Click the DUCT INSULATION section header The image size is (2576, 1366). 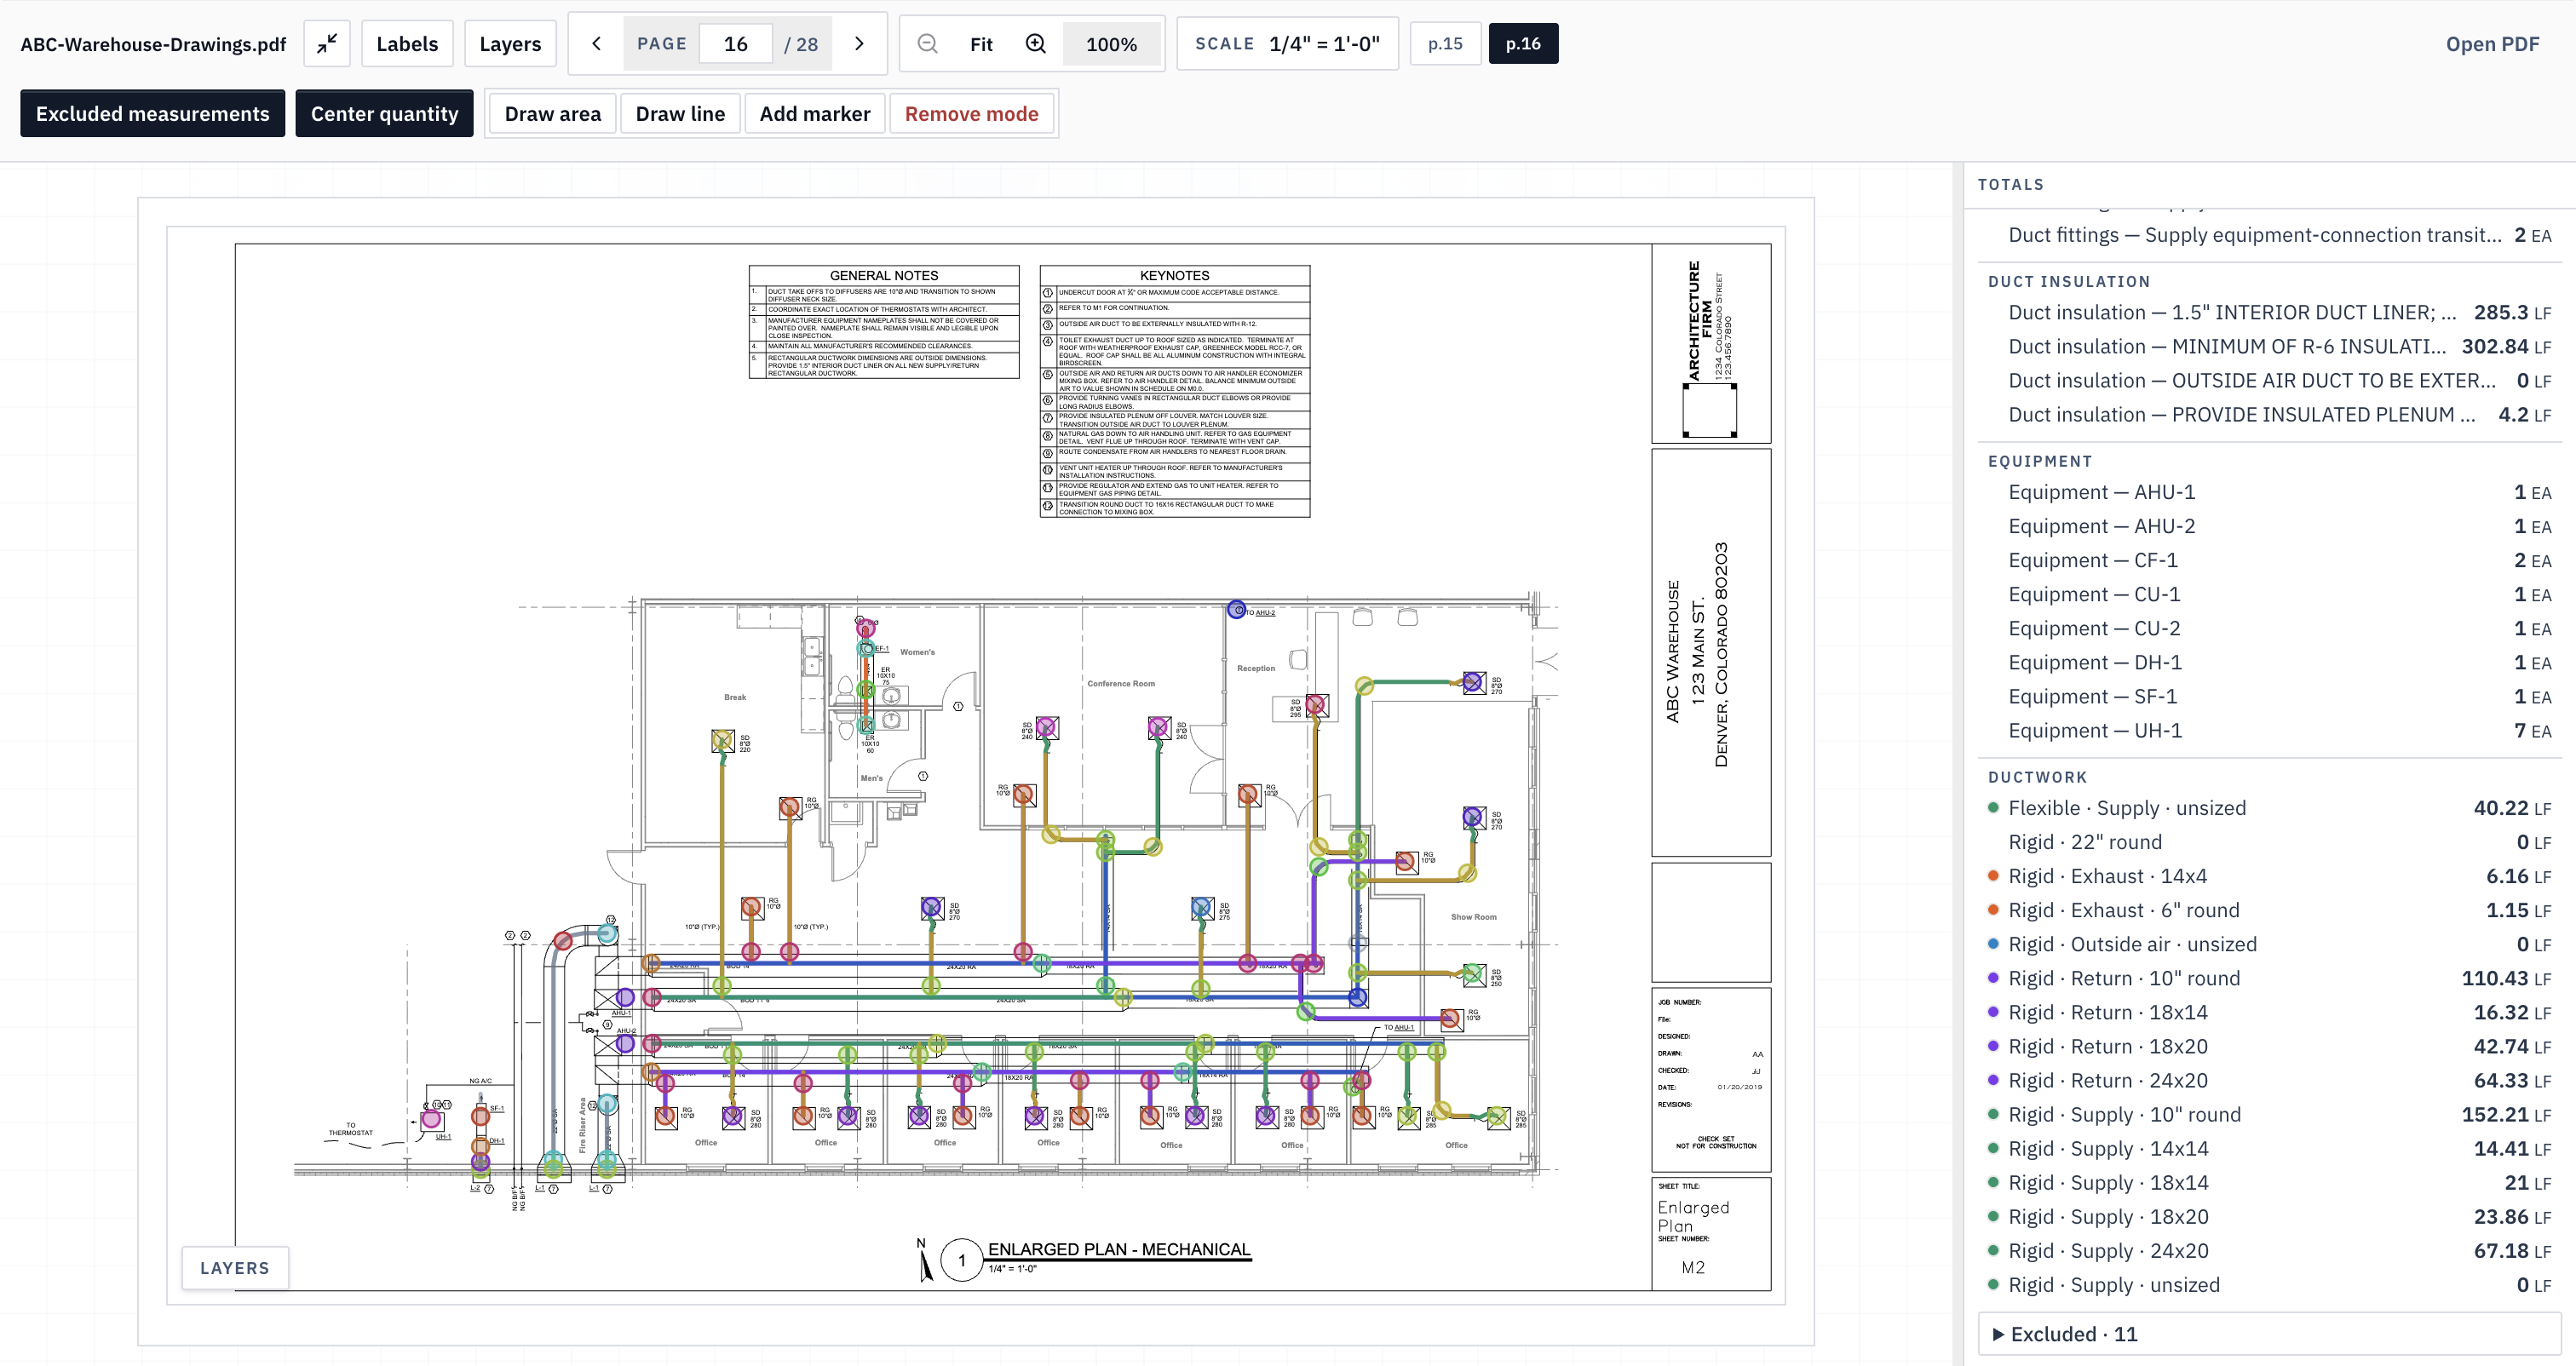2069,282
